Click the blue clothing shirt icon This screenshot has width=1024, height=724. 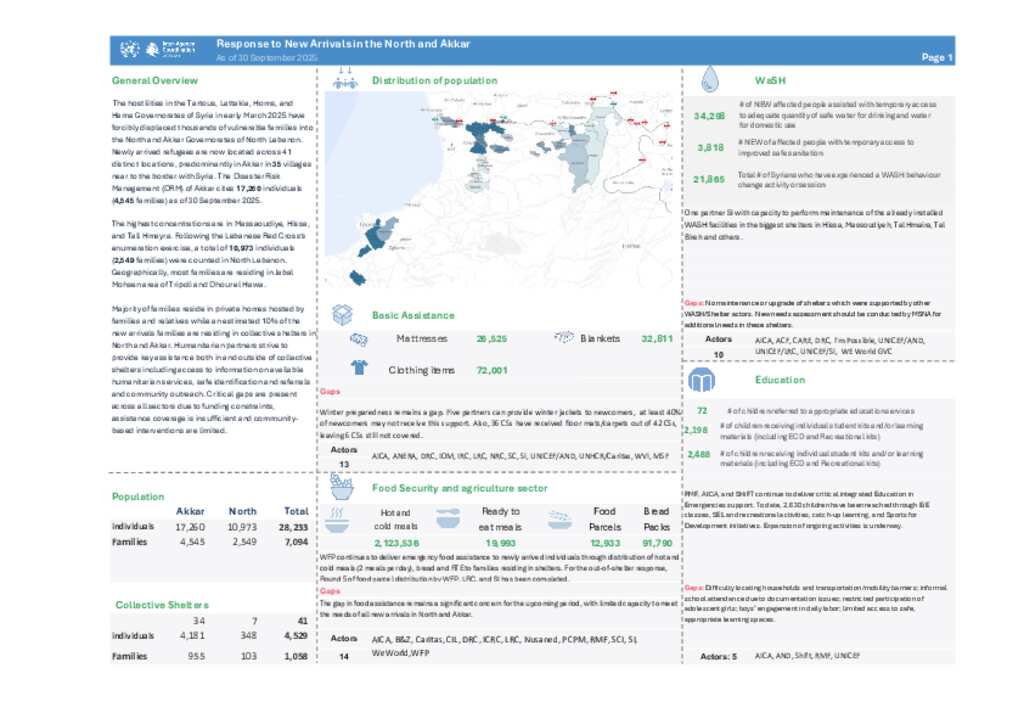pos(358,369)
